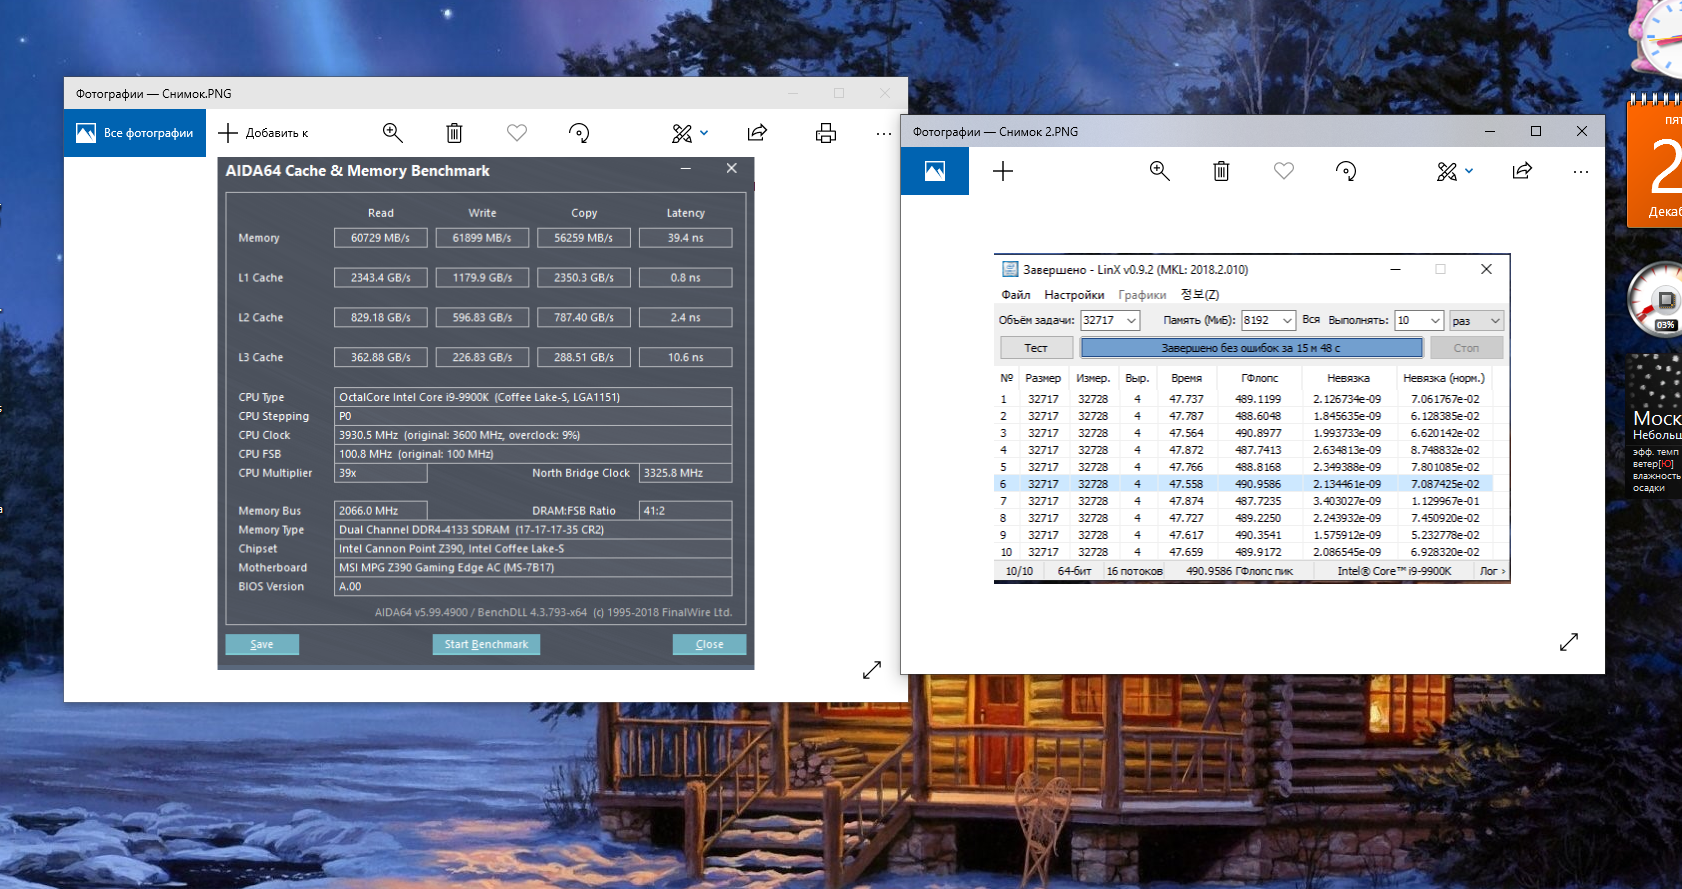Image resolution: width=1682 pixels, height=889 pixels.
Task: Click the Memory Read value 60729 MB/s
Action: tap(381, 238)
